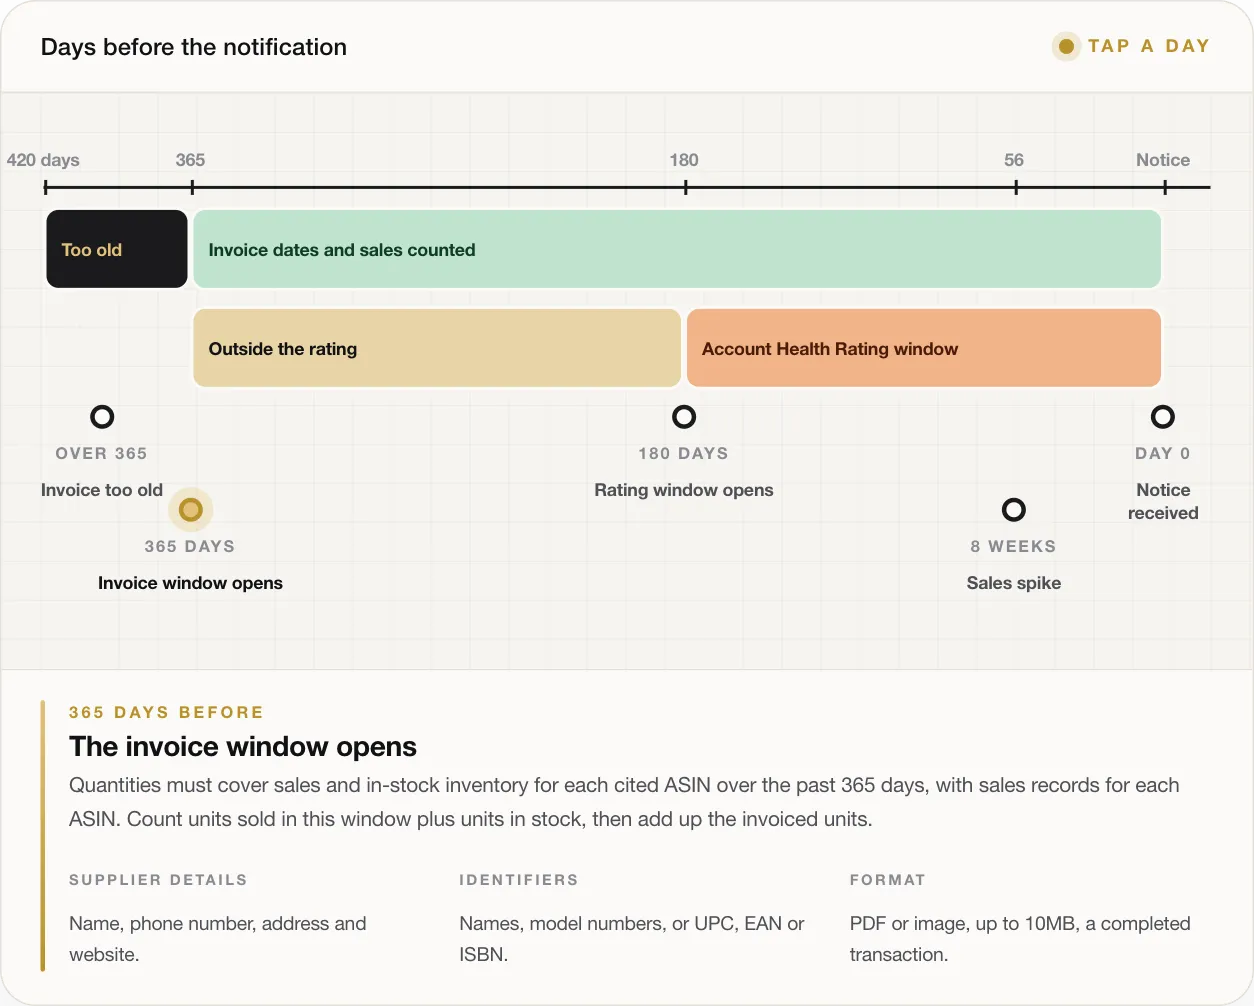The height and width of the screenshot is (1006, 1254).
Task: Select the 'IDENTIFIERS' column heading
Action: click(519, 880)
